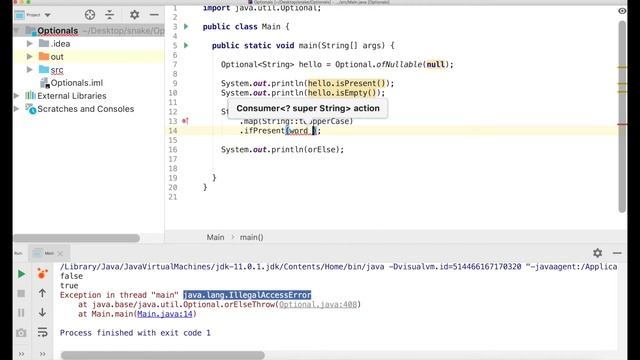This screenshot has height=360, width=640.
Task: Click hello.isEmpty() on line 10
Action: [342, 93]
